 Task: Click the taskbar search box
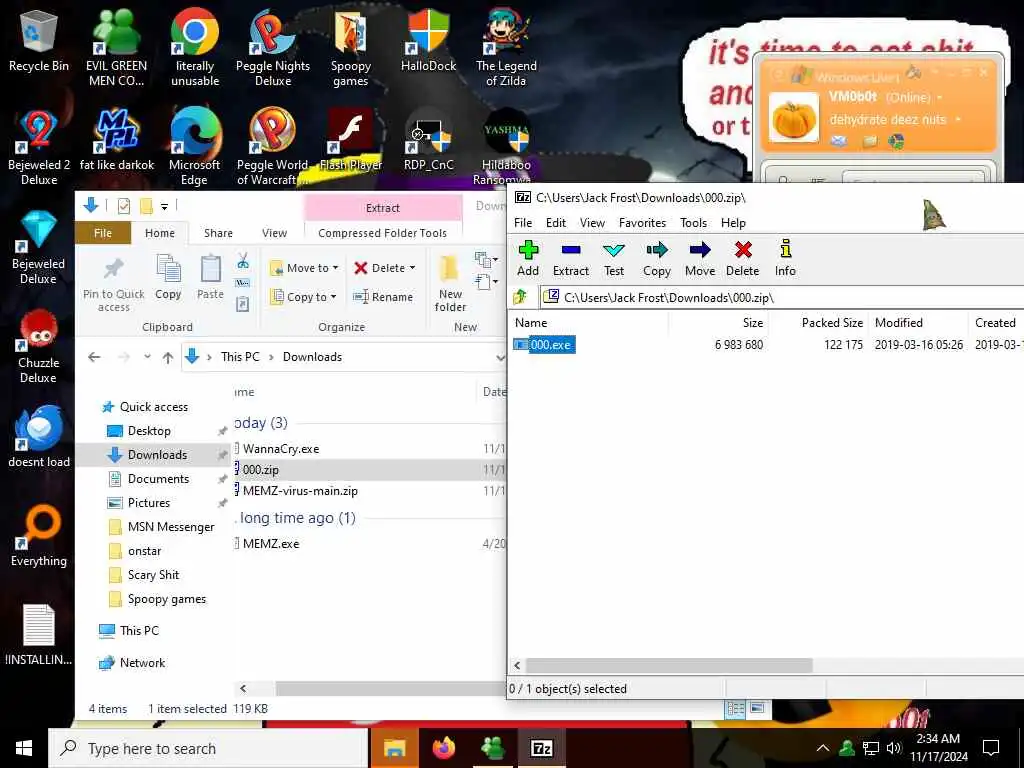point(208,748)
